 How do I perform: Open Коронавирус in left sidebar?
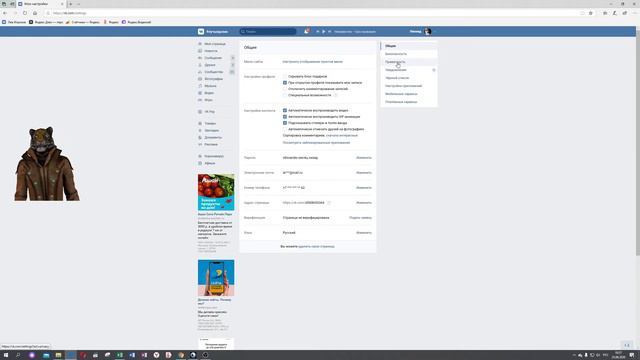click(215, 156)
